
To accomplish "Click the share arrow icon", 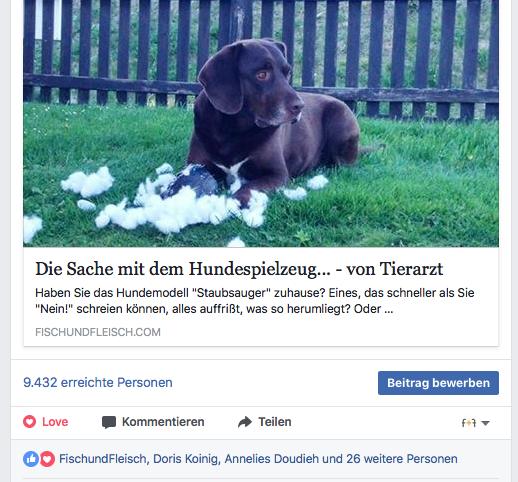I will pos(245,422).
